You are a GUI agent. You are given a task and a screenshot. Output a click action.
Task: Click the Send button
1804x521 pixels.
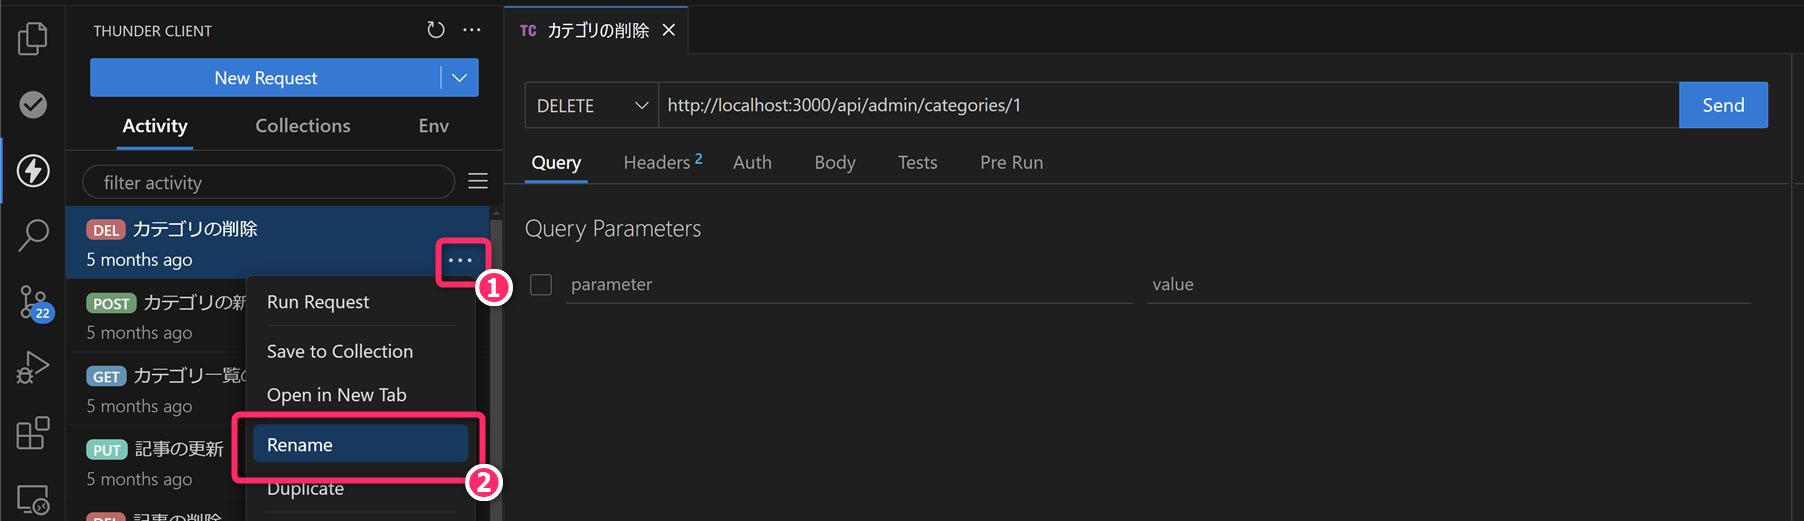click(1722, 105)
